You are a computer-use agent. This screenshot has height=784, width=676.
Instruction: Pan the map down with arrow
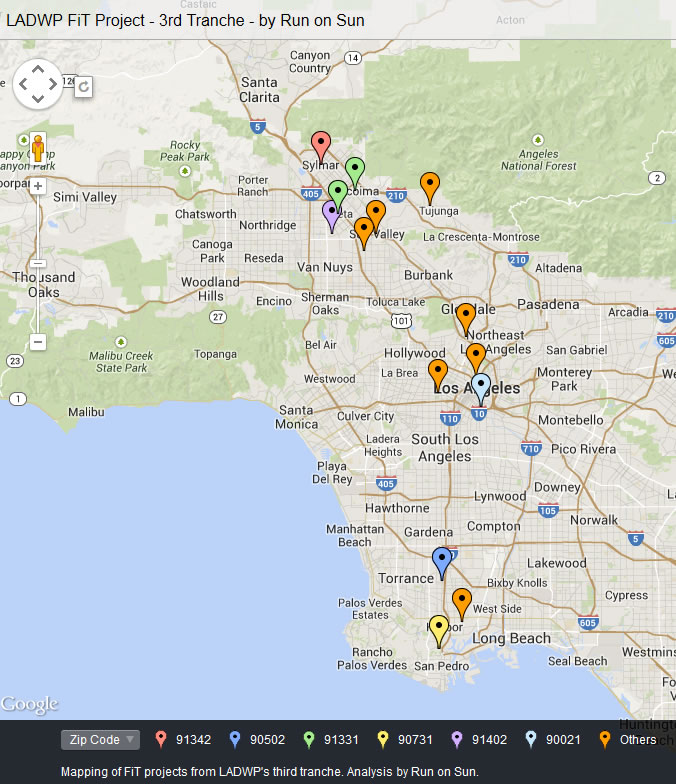pyautogui.click(x=38, y=98)
